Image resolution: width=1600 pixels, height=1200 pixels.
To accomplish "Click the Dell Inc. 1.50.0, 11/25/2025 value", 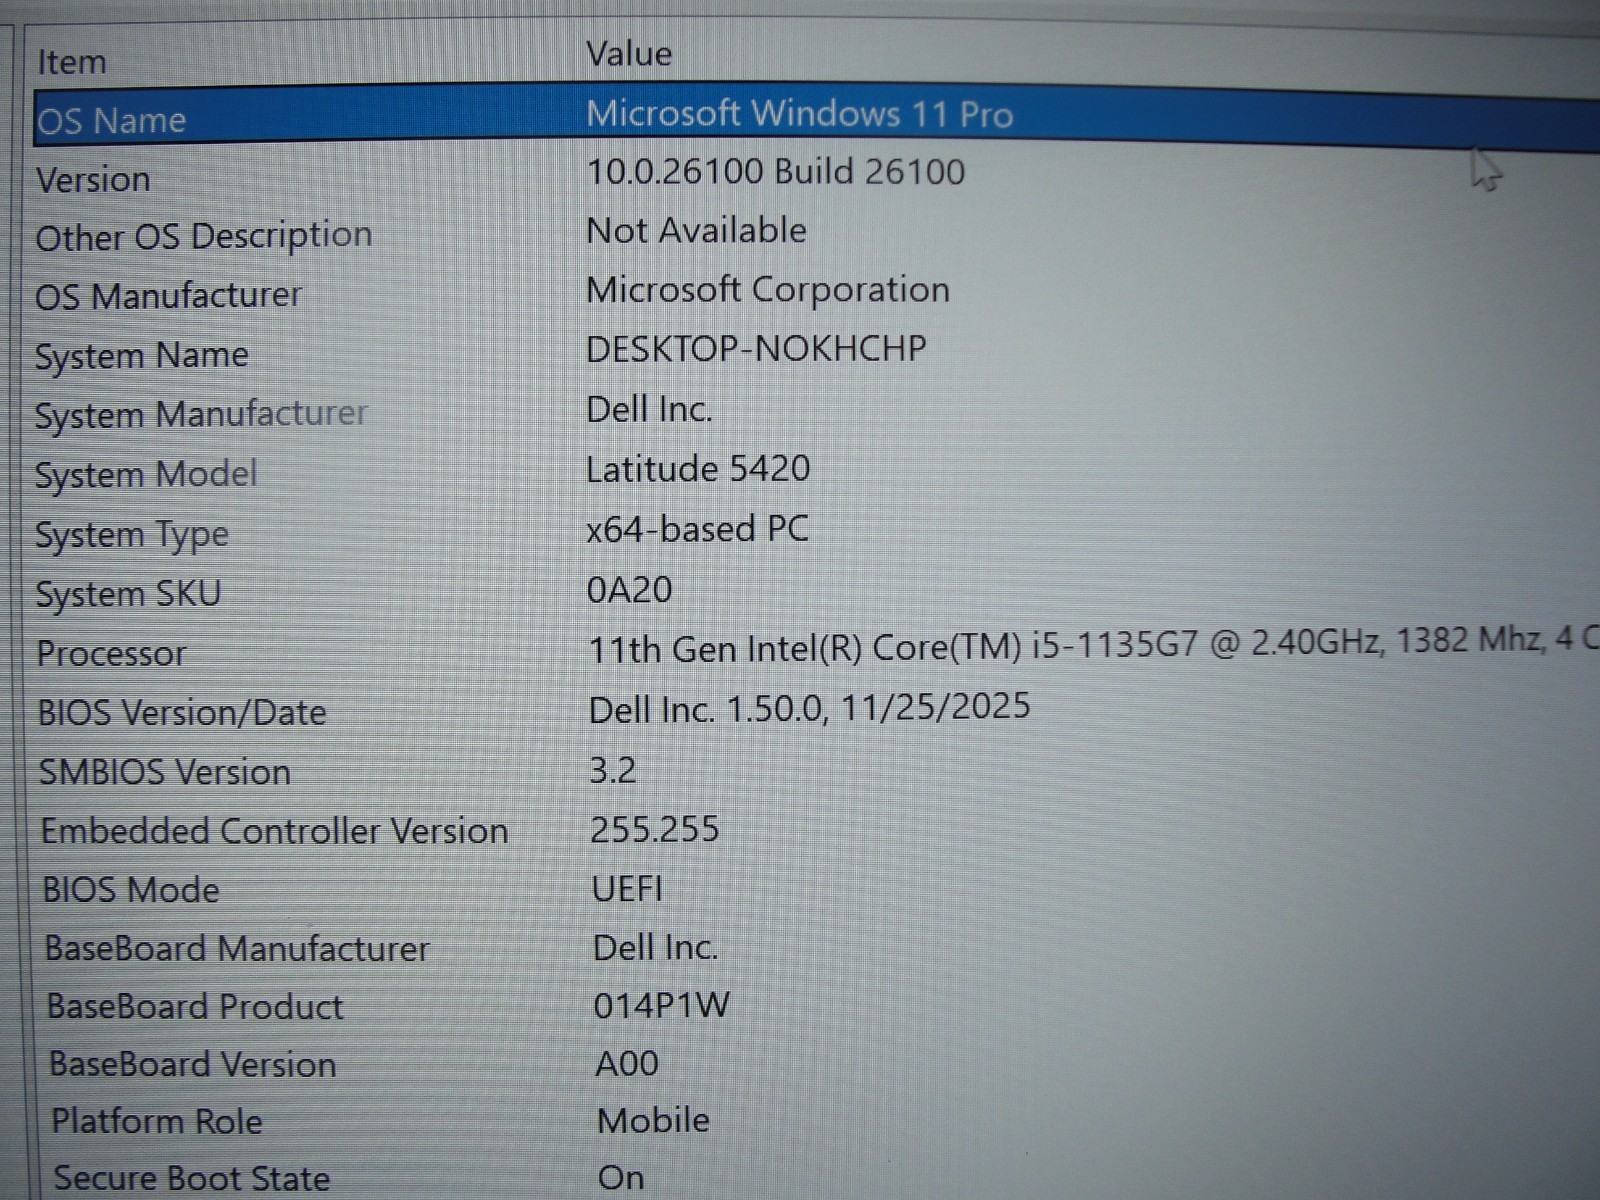I will pos(809,708).
